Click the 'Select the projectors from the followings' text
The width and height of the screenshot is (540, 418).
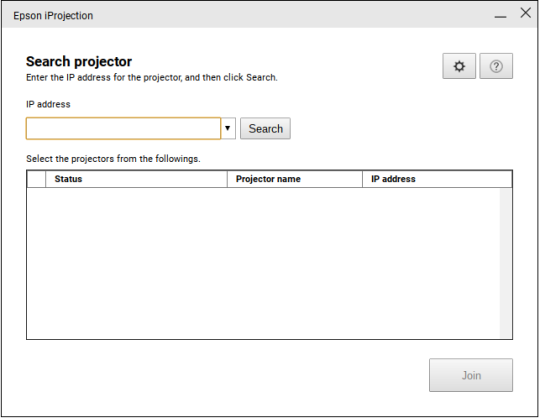pos(113,159)
